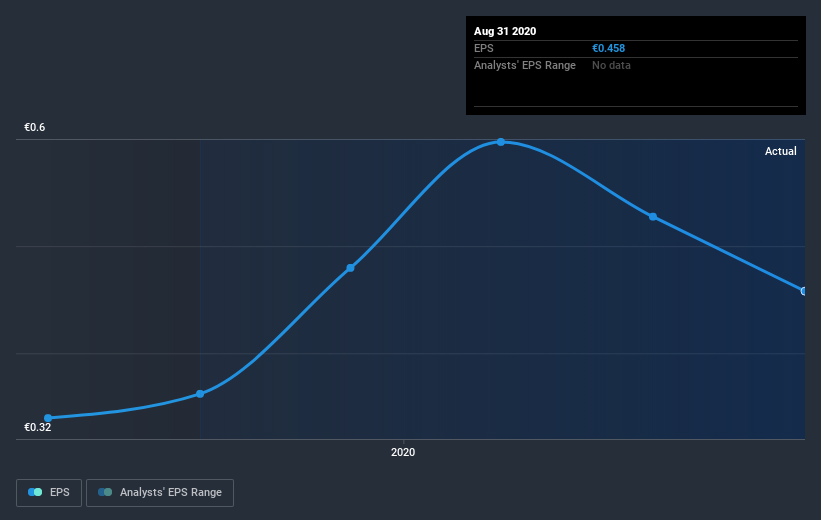821x520 pixels.
Task: Click the €0.32 y-axis label
Action: pyautogui.click(x=38, y=427)
